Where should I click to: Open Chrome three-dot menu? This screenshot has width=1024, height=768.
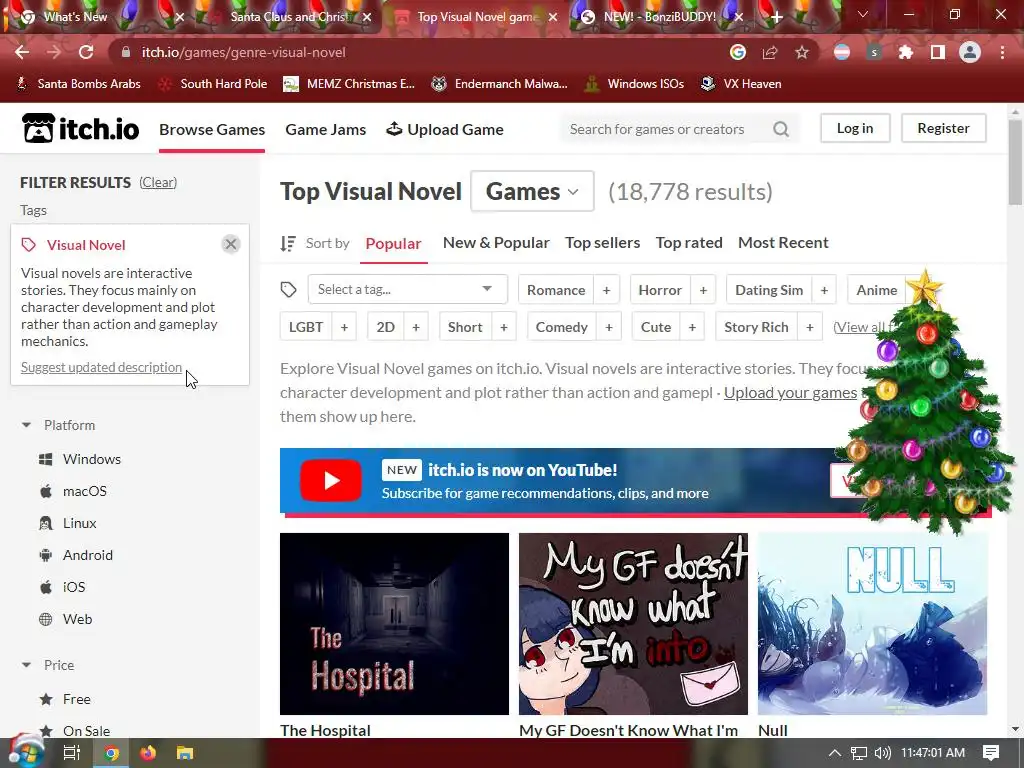click(1002, 52)
